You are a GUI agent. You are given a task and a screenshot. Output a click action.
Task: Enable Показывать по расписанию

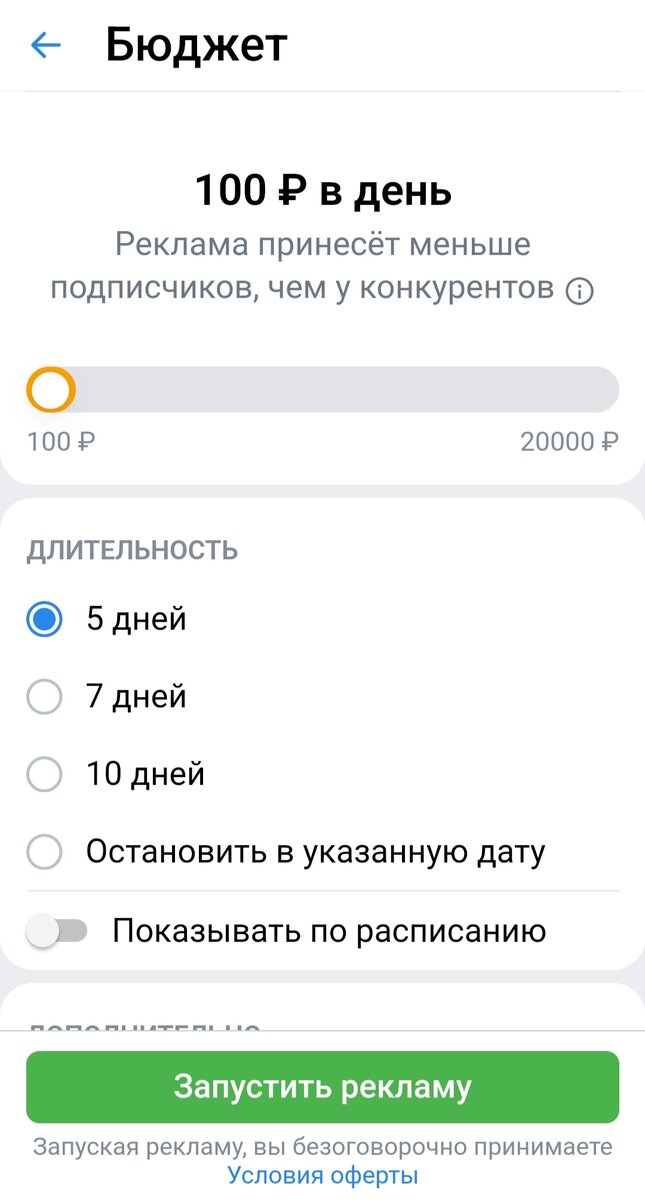pos(60,930)
